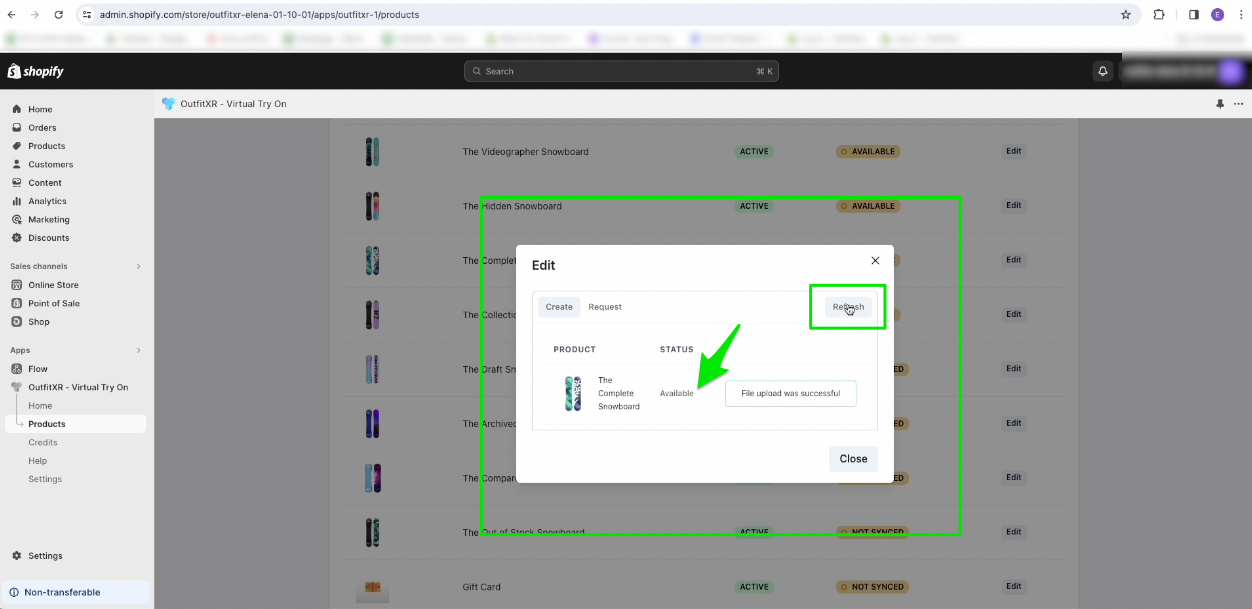1252x609 pixels.
Task: Go forward in the browser
Action: tap(36, 15)
